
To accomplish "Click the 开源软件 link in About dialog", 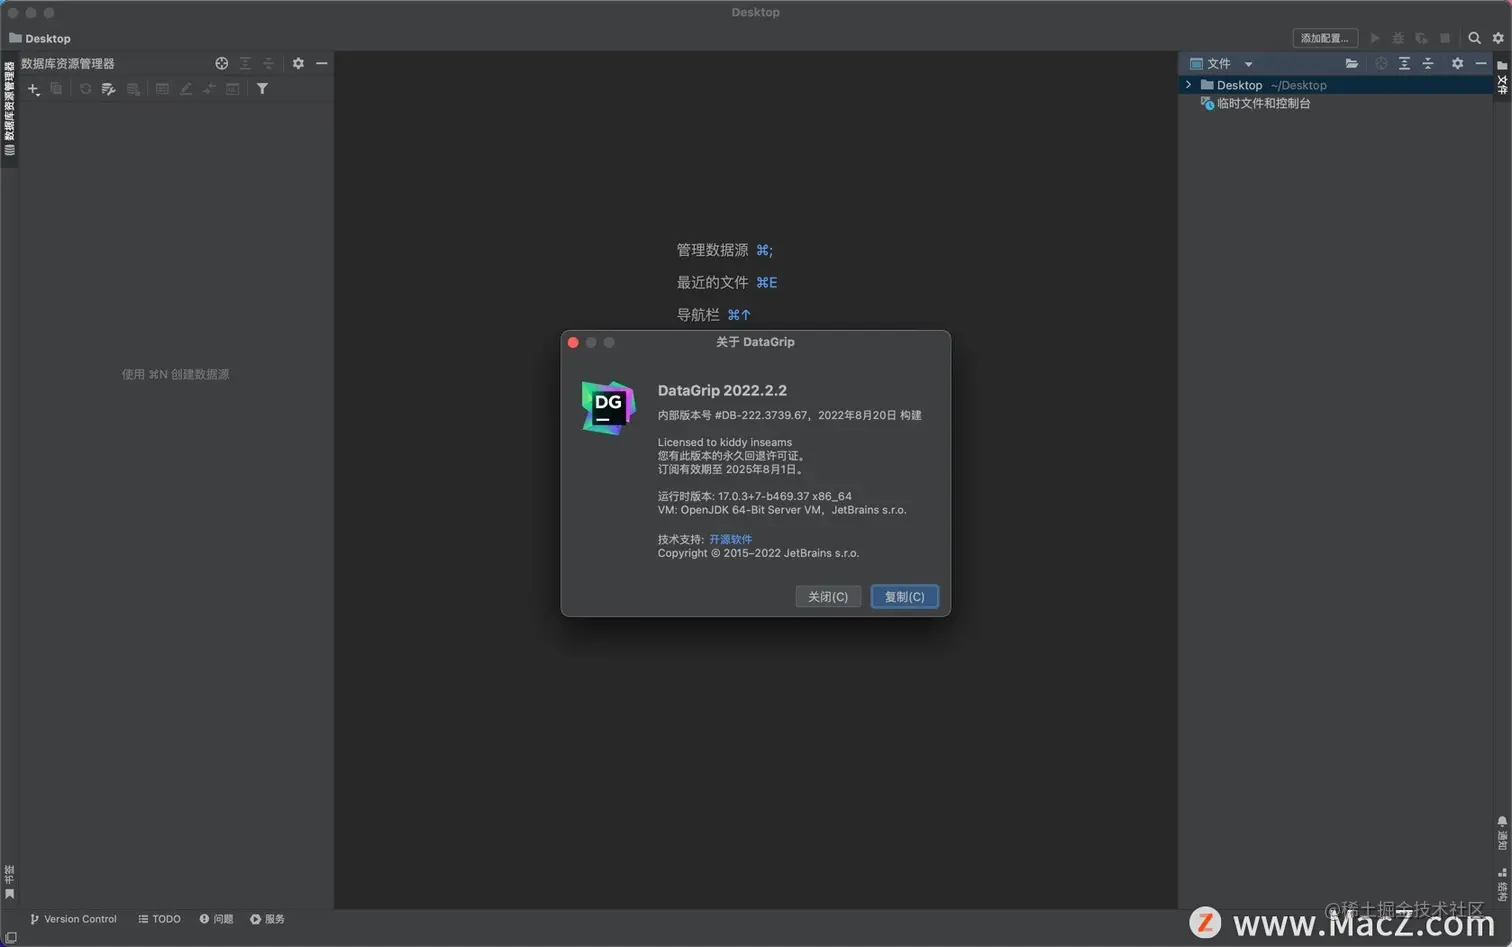I will [x=730, y=539].
